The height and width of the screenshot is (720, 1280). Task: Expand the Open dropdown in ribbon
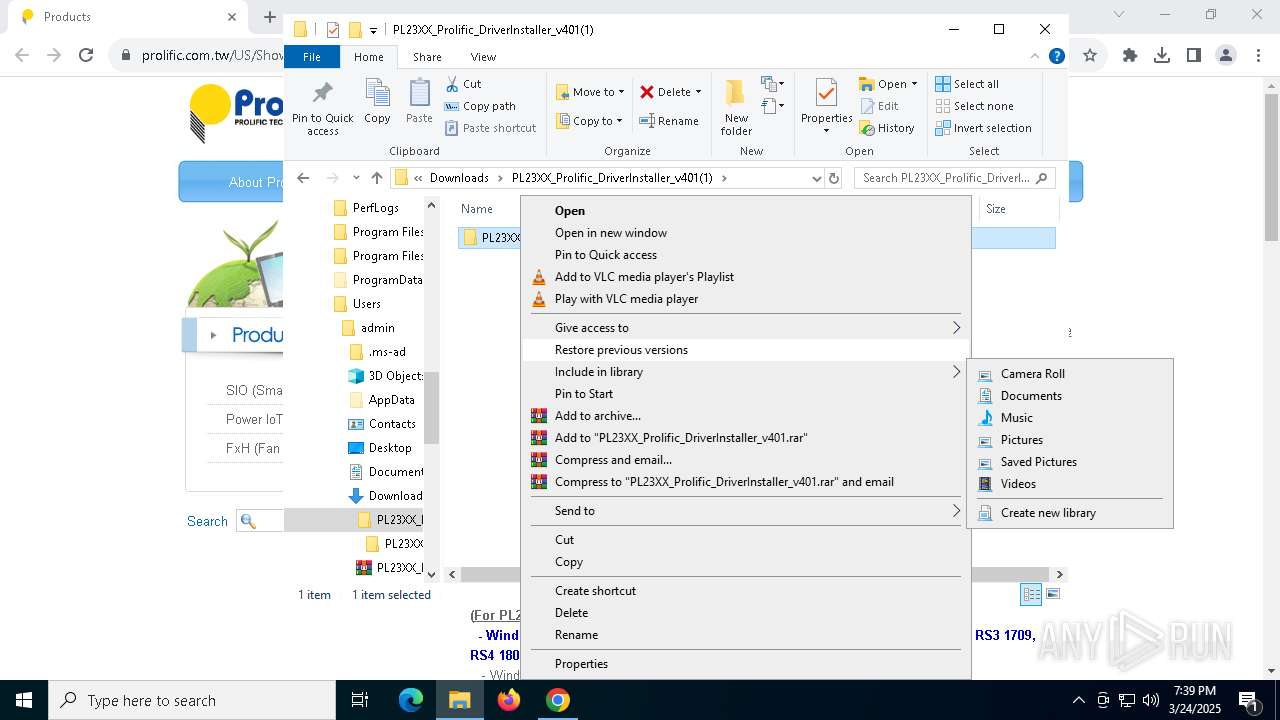point(914,84)
